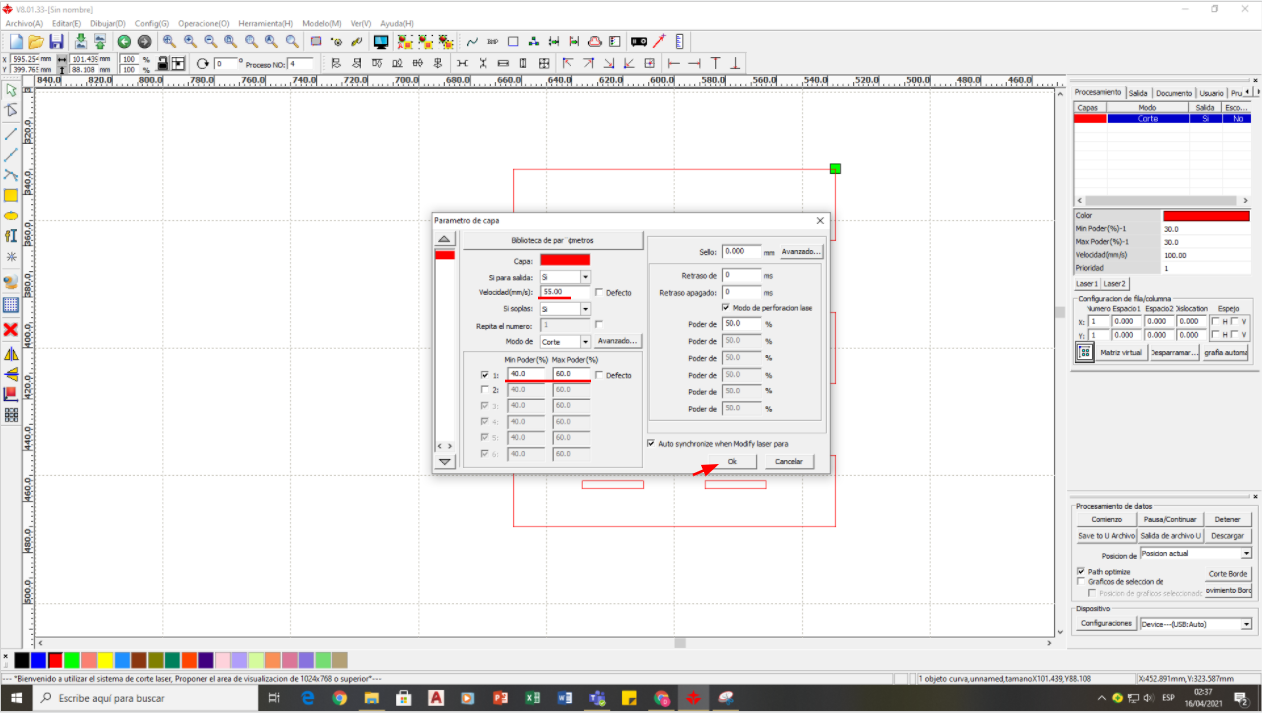Click the Descargar button
Viewport: 1262px width, 713px height.
(1227, 536)
